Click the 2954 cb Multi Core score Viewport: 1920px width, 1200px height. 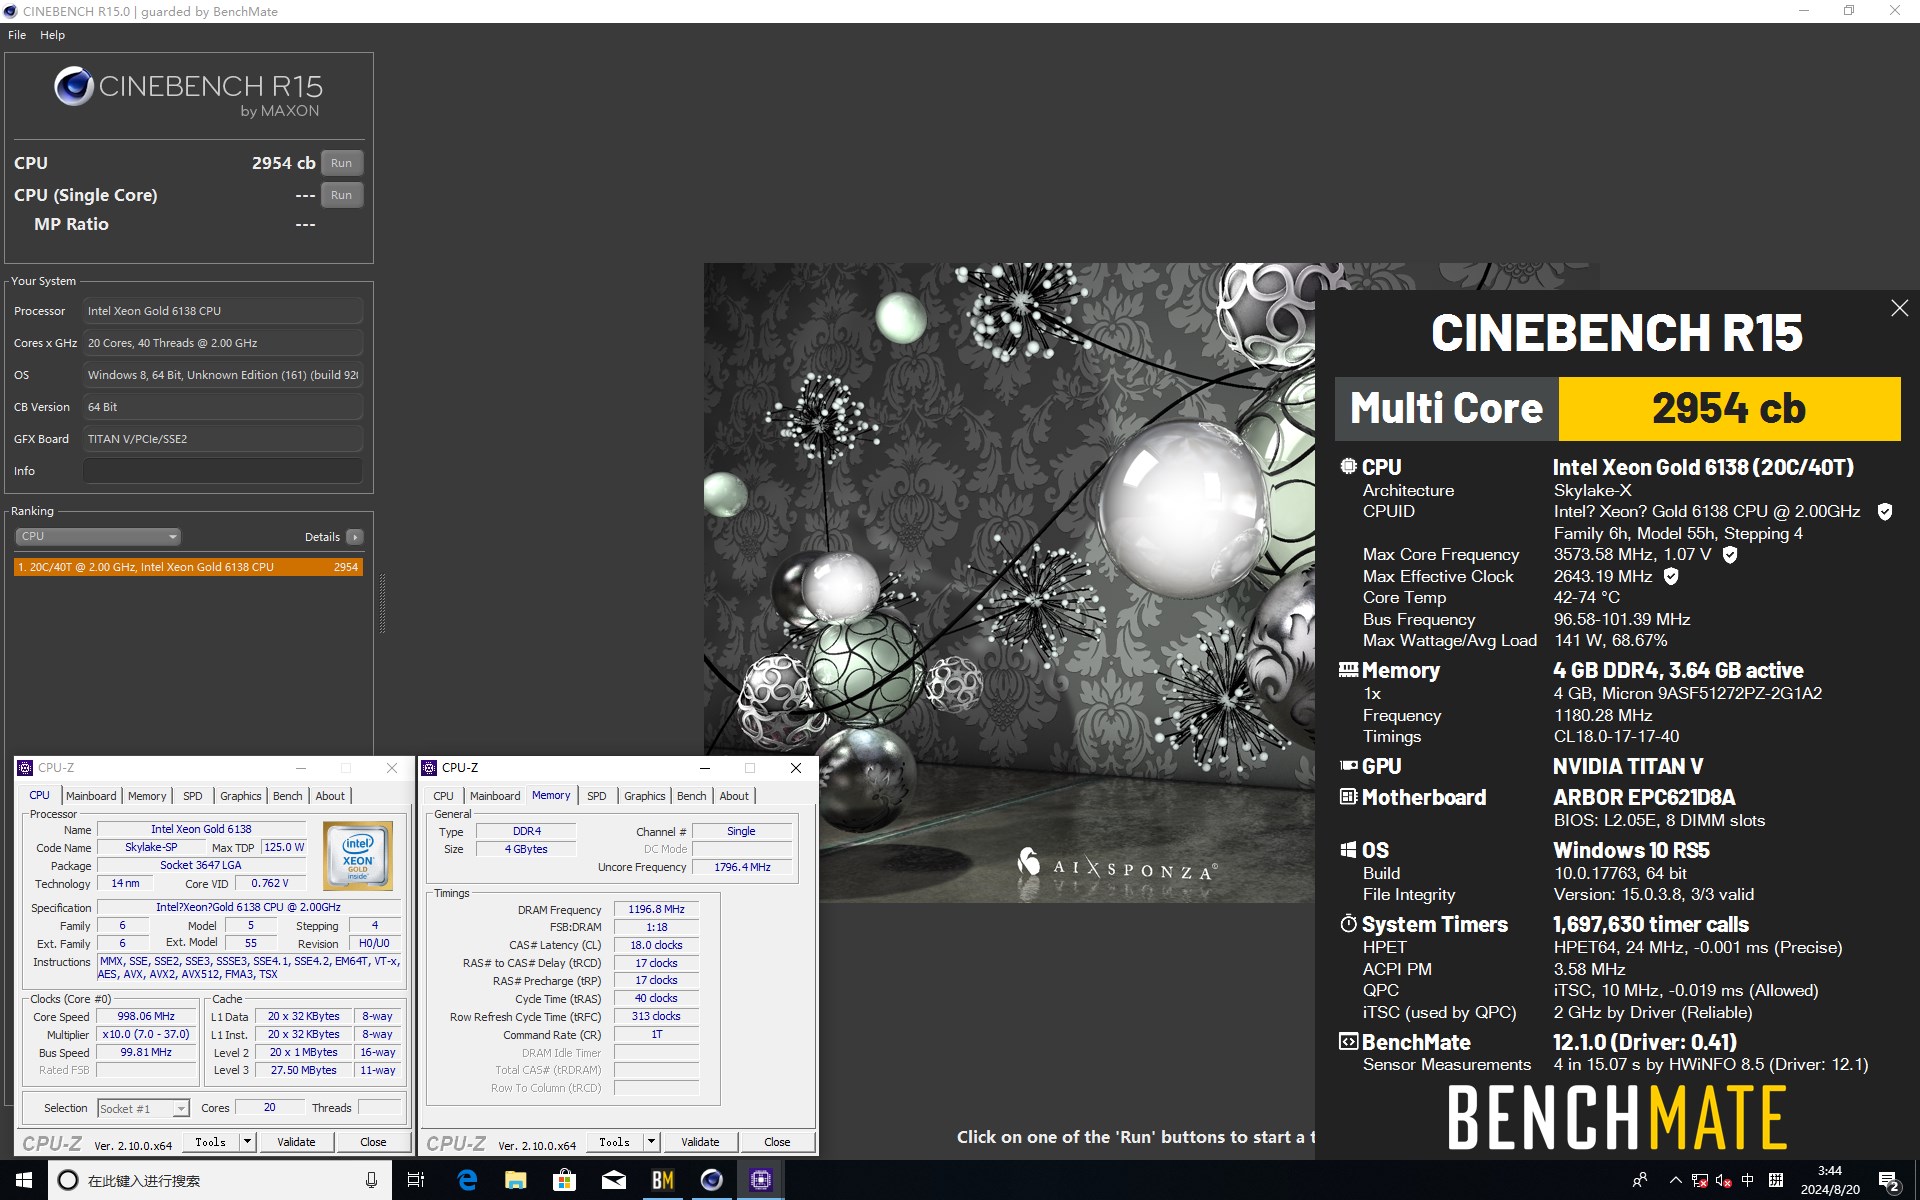coord(1729,408)
